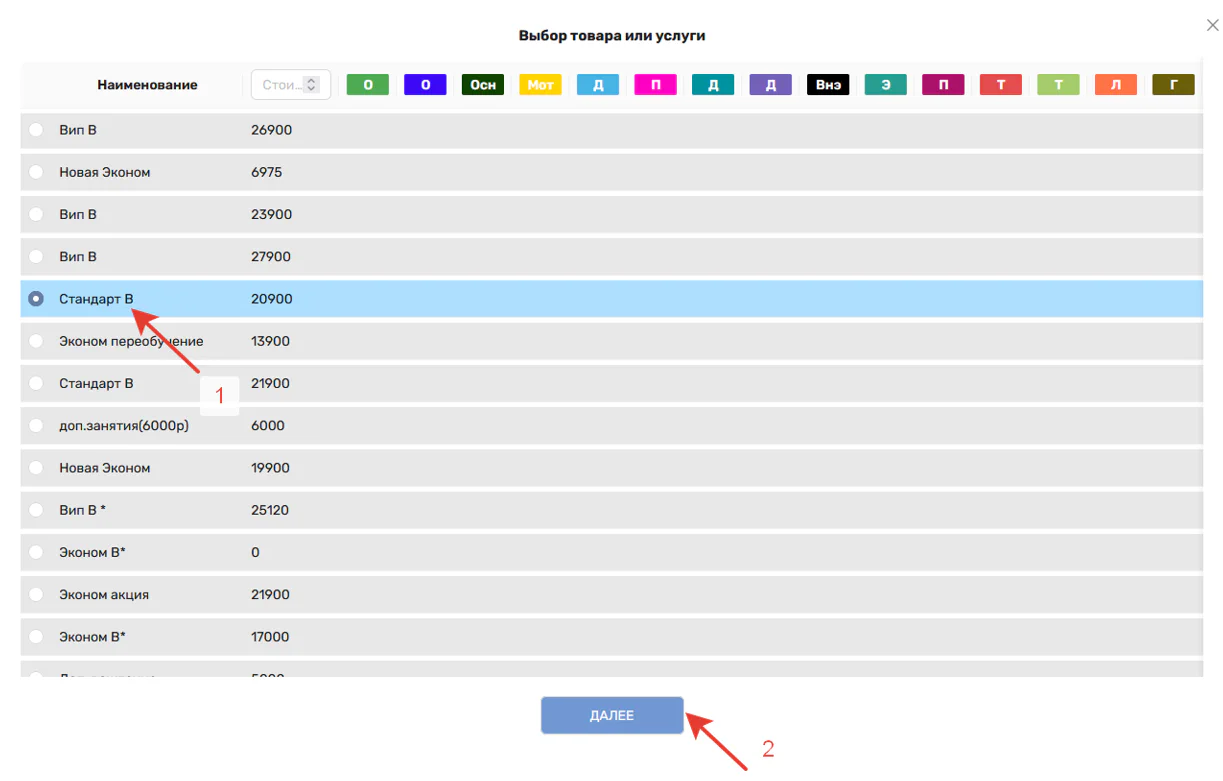The image size is (1223, 781).
Task: Choose the Эконом переобучение radio option
Action: tap(36, 341)
